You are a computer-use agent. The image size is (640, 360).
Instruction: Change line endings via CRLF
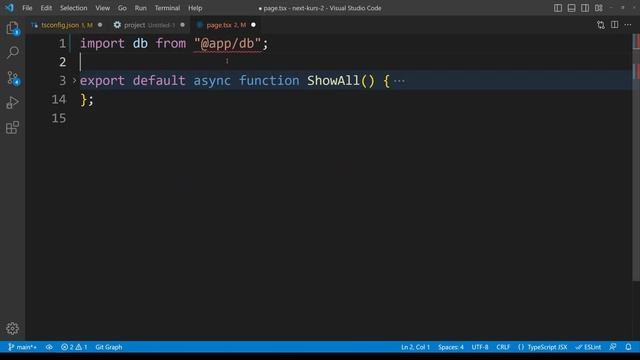pyautogui.click(x=503, y=347)
